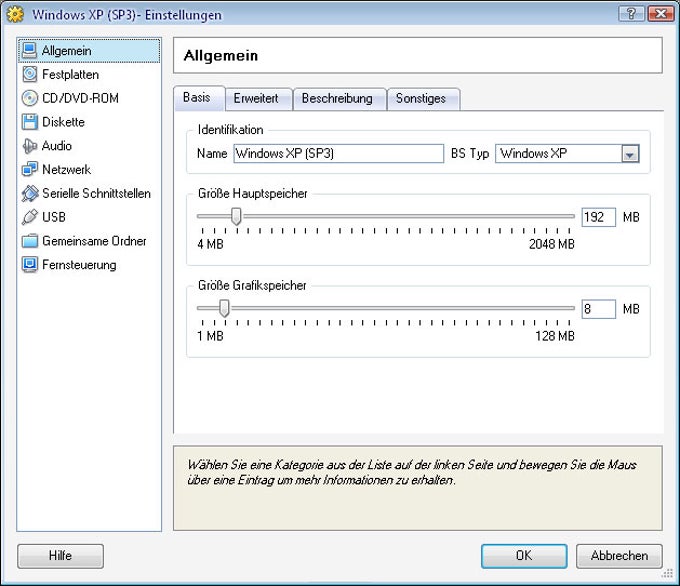
Task: Click the Abbrechen button
Action: (x=619, y=556)
